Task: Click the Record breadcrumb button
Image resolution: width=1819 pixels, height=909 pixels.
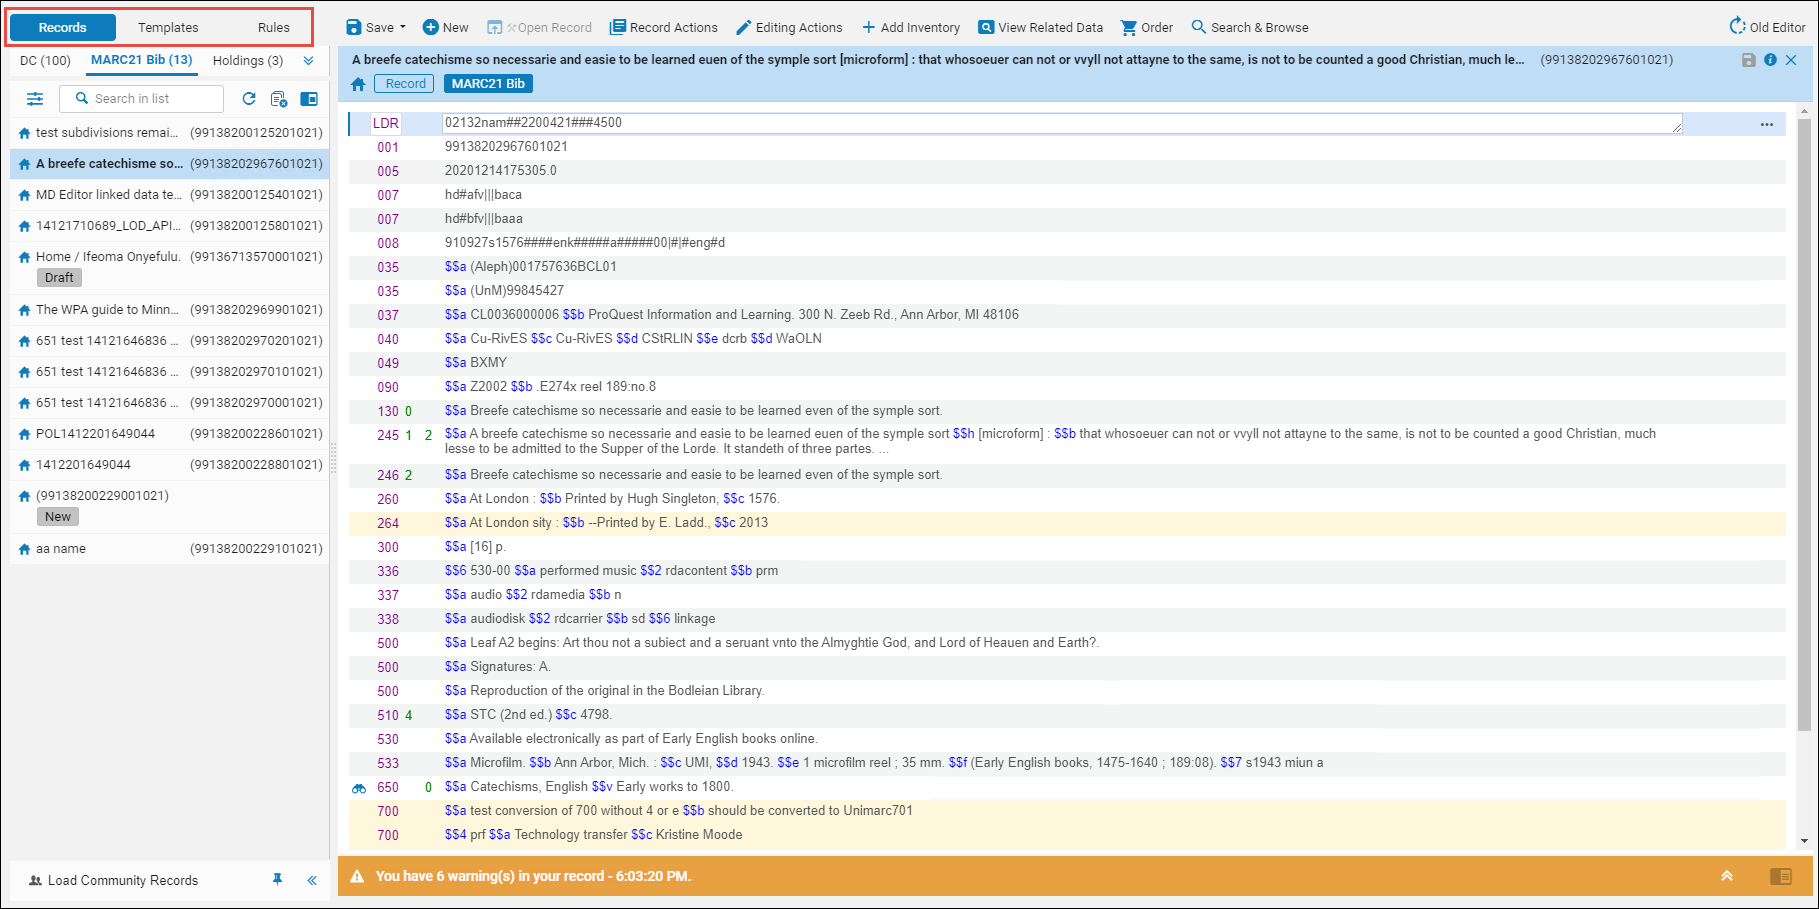Action: pyautogui.click(x=405, y=84)
